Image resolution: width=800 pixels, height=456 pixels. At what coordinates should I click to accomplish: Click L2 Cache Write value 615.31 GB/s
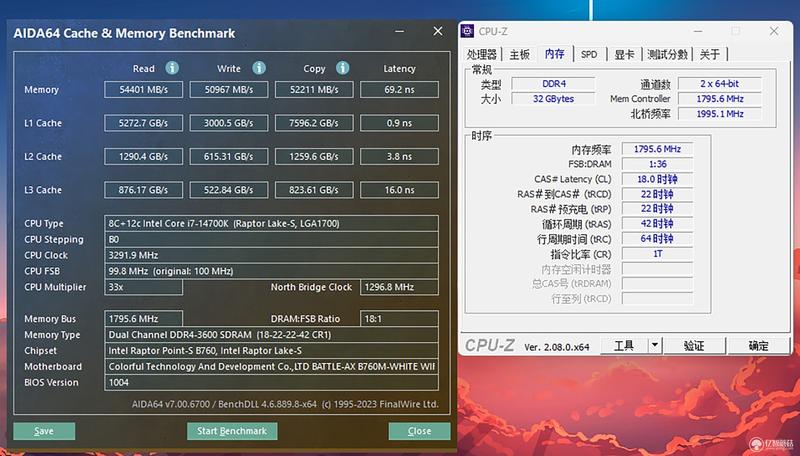click(229, 157)
